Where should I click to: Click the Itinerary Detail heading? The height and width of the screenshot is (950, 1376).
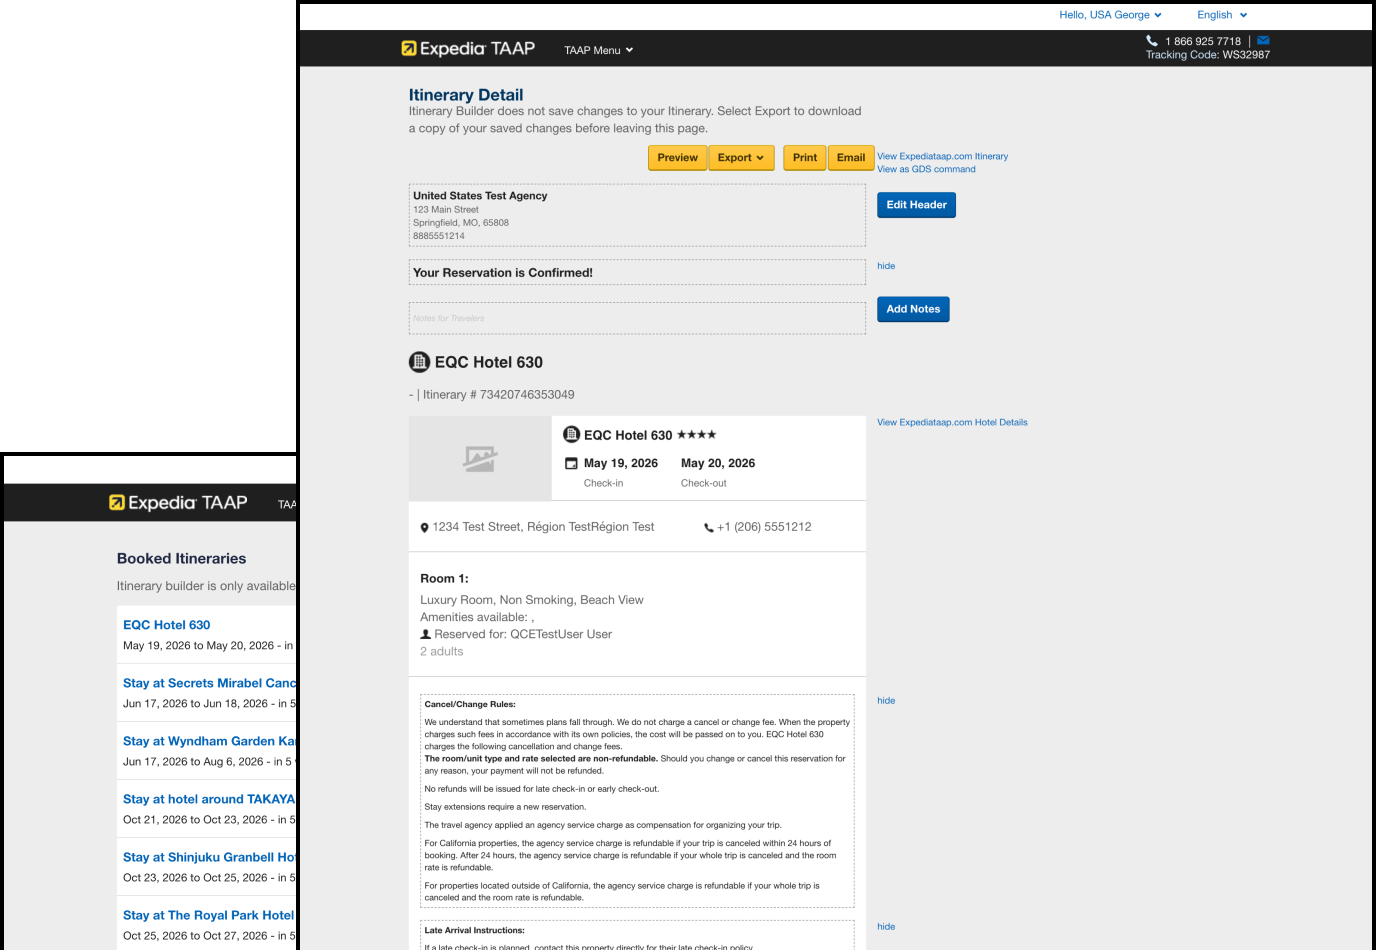pos(466,95)
